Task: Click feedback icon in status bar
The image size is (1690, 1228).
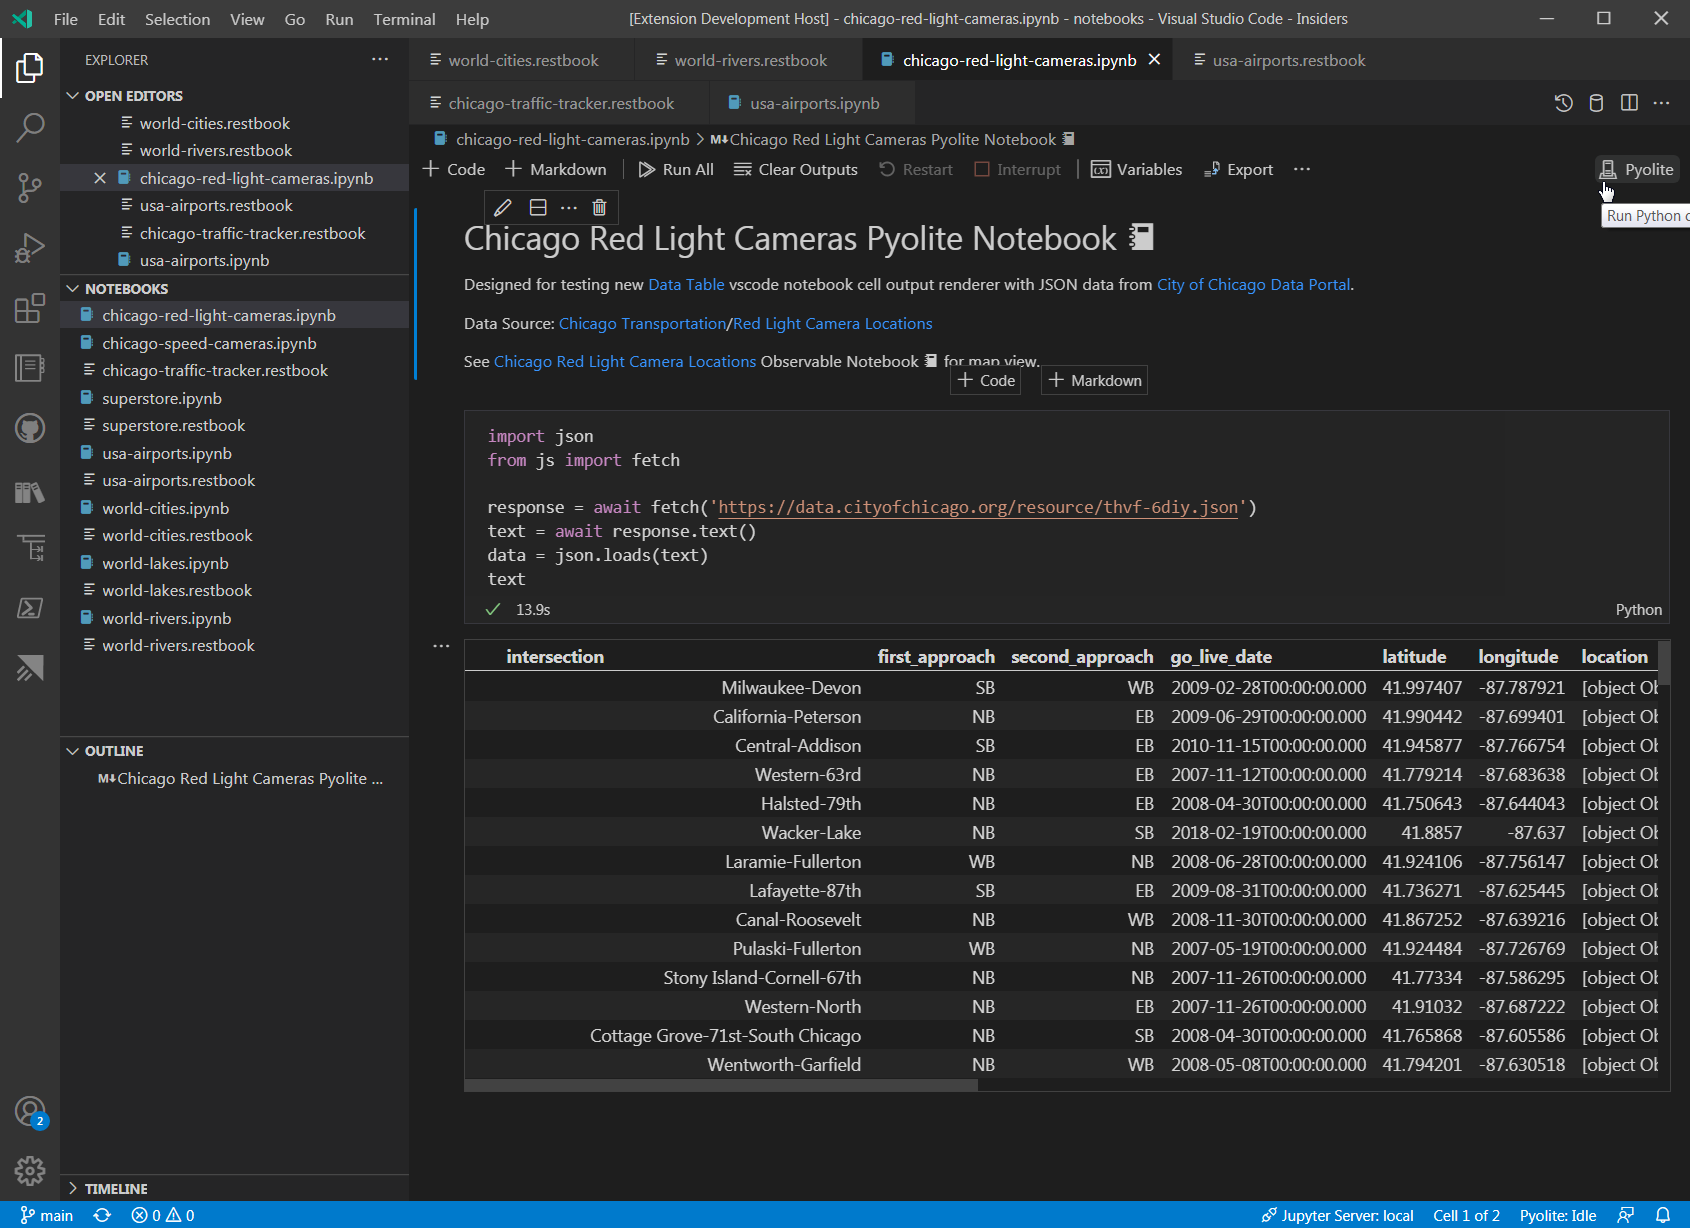Action: pyautogui.click(x=1626, y=1215)
